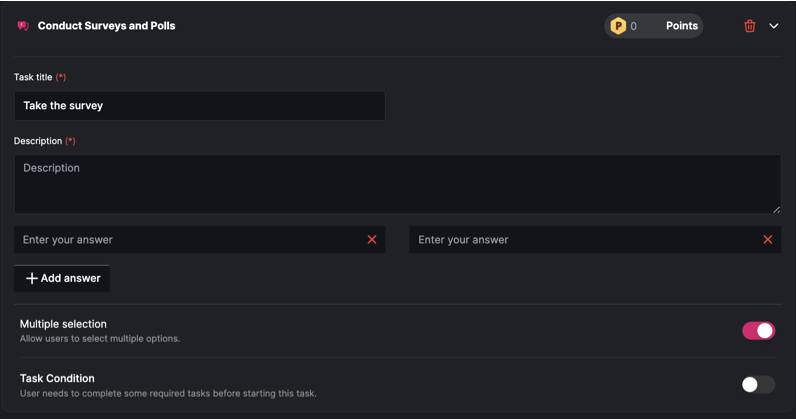Click the 'Conduct Surveys and Polls' title
Viewport: 796px width, 419px height.
point(106,26)
